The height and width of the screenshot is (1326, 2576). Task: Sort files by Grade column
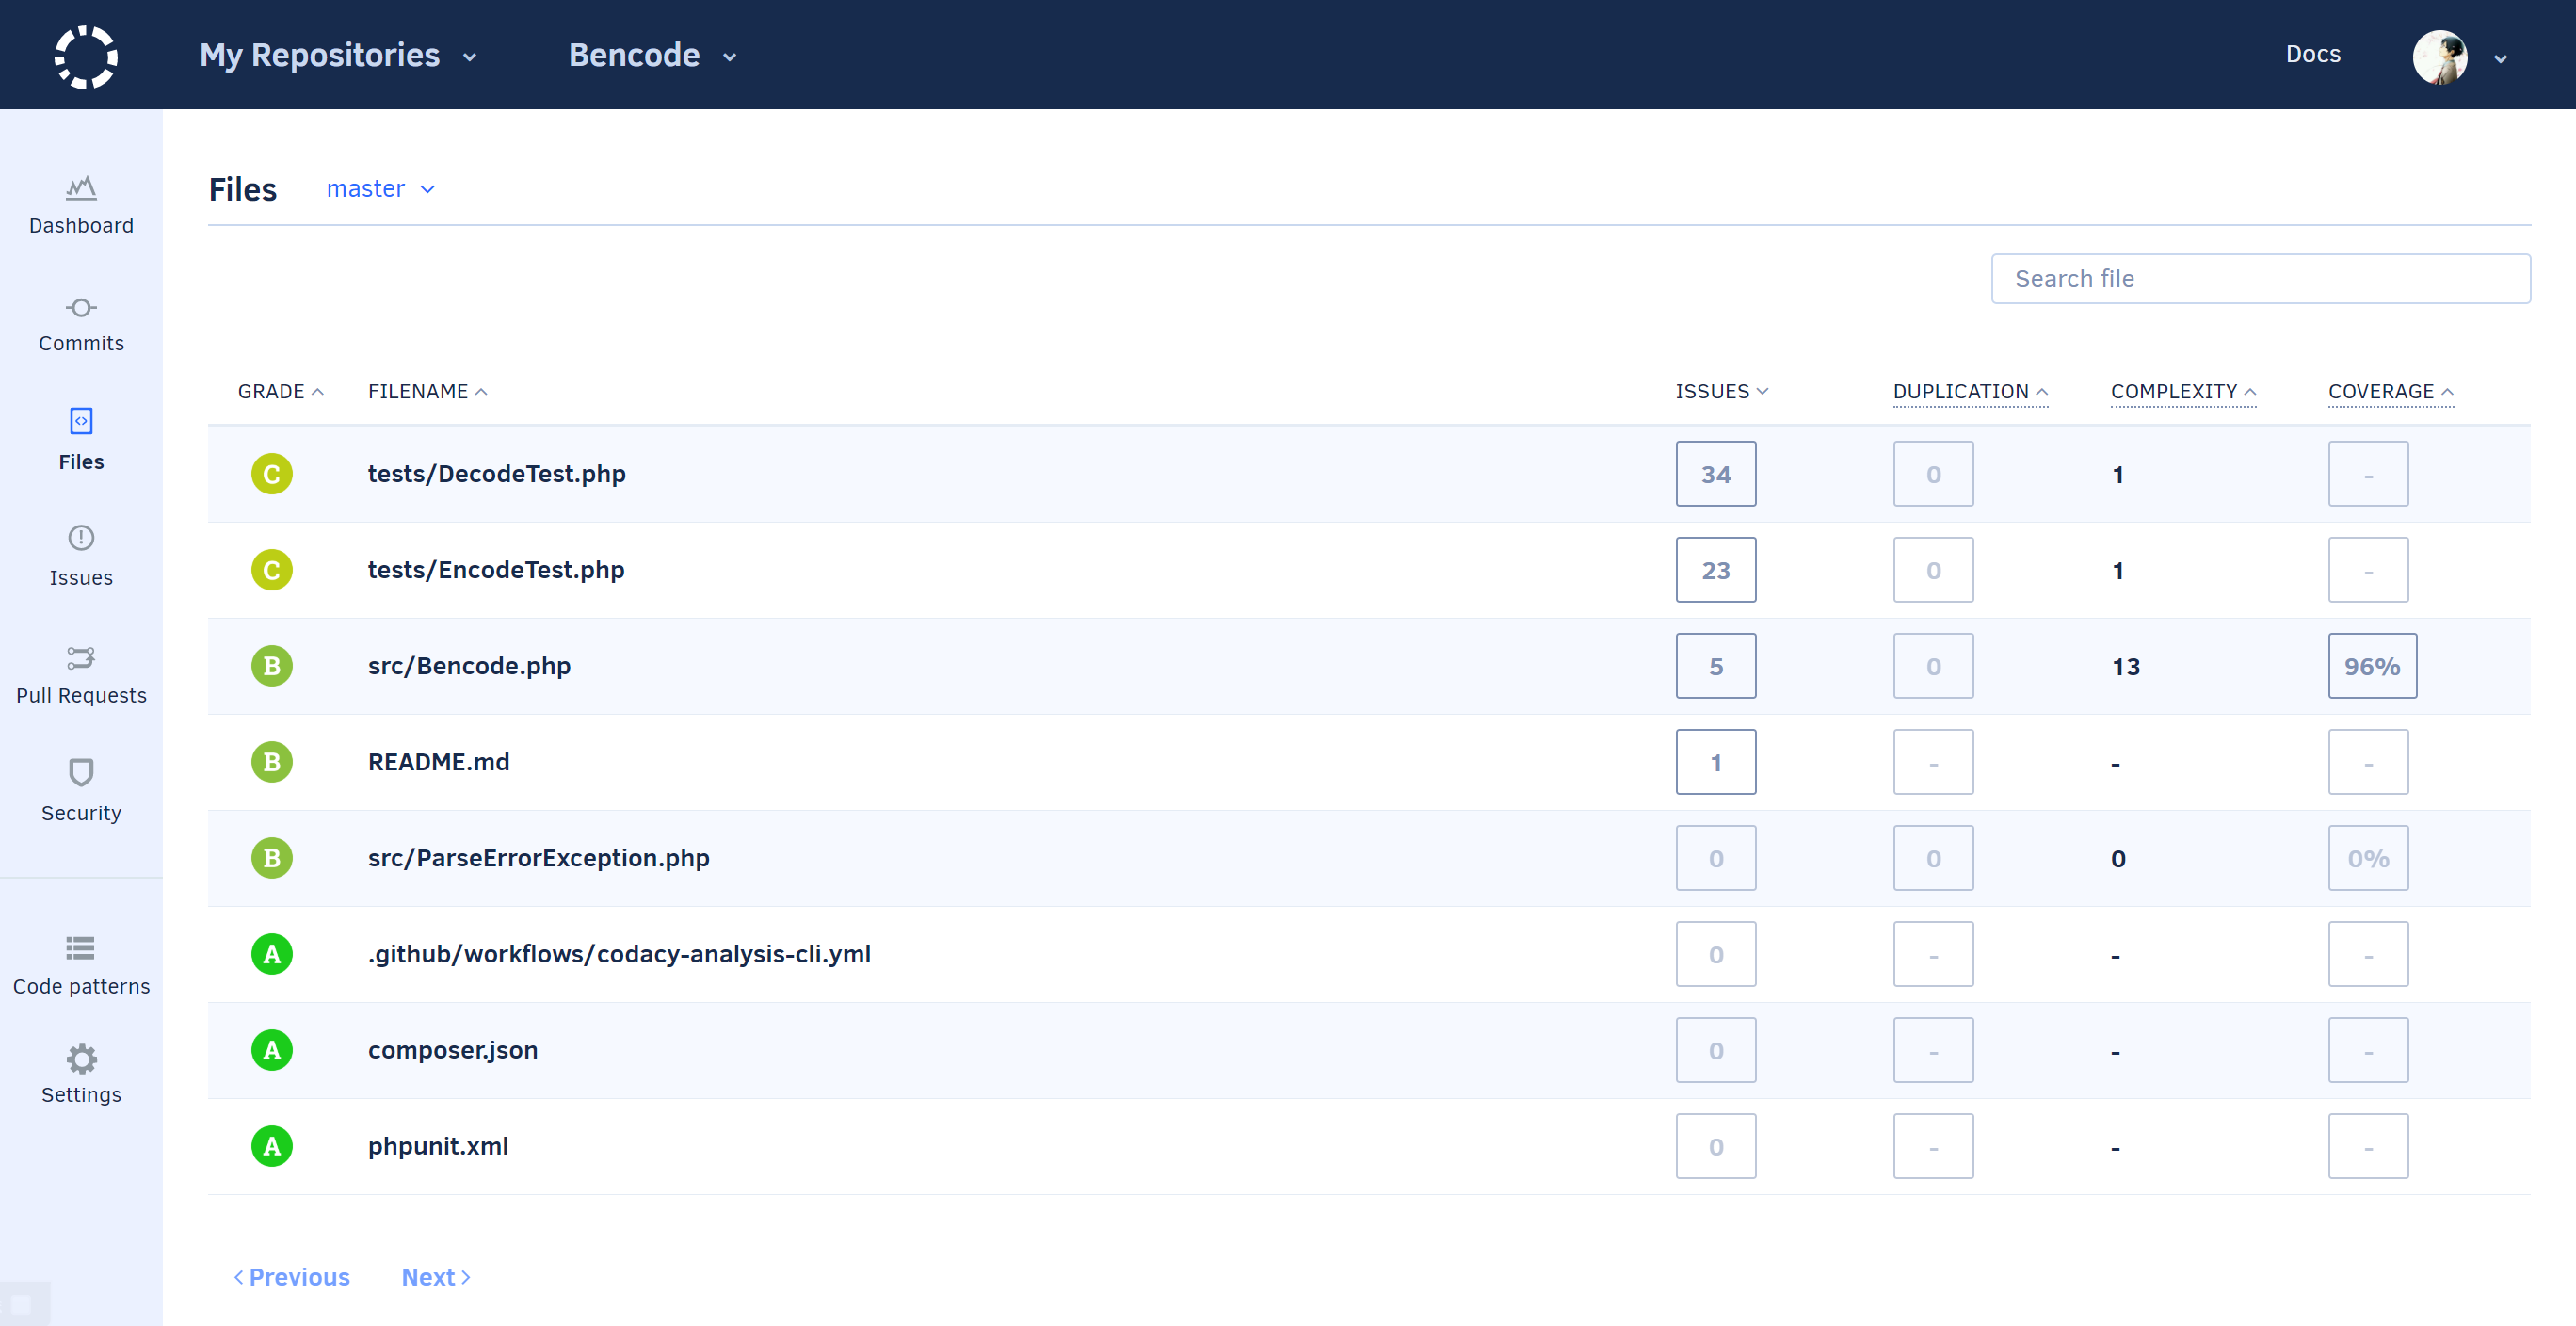tap(280, 391)
